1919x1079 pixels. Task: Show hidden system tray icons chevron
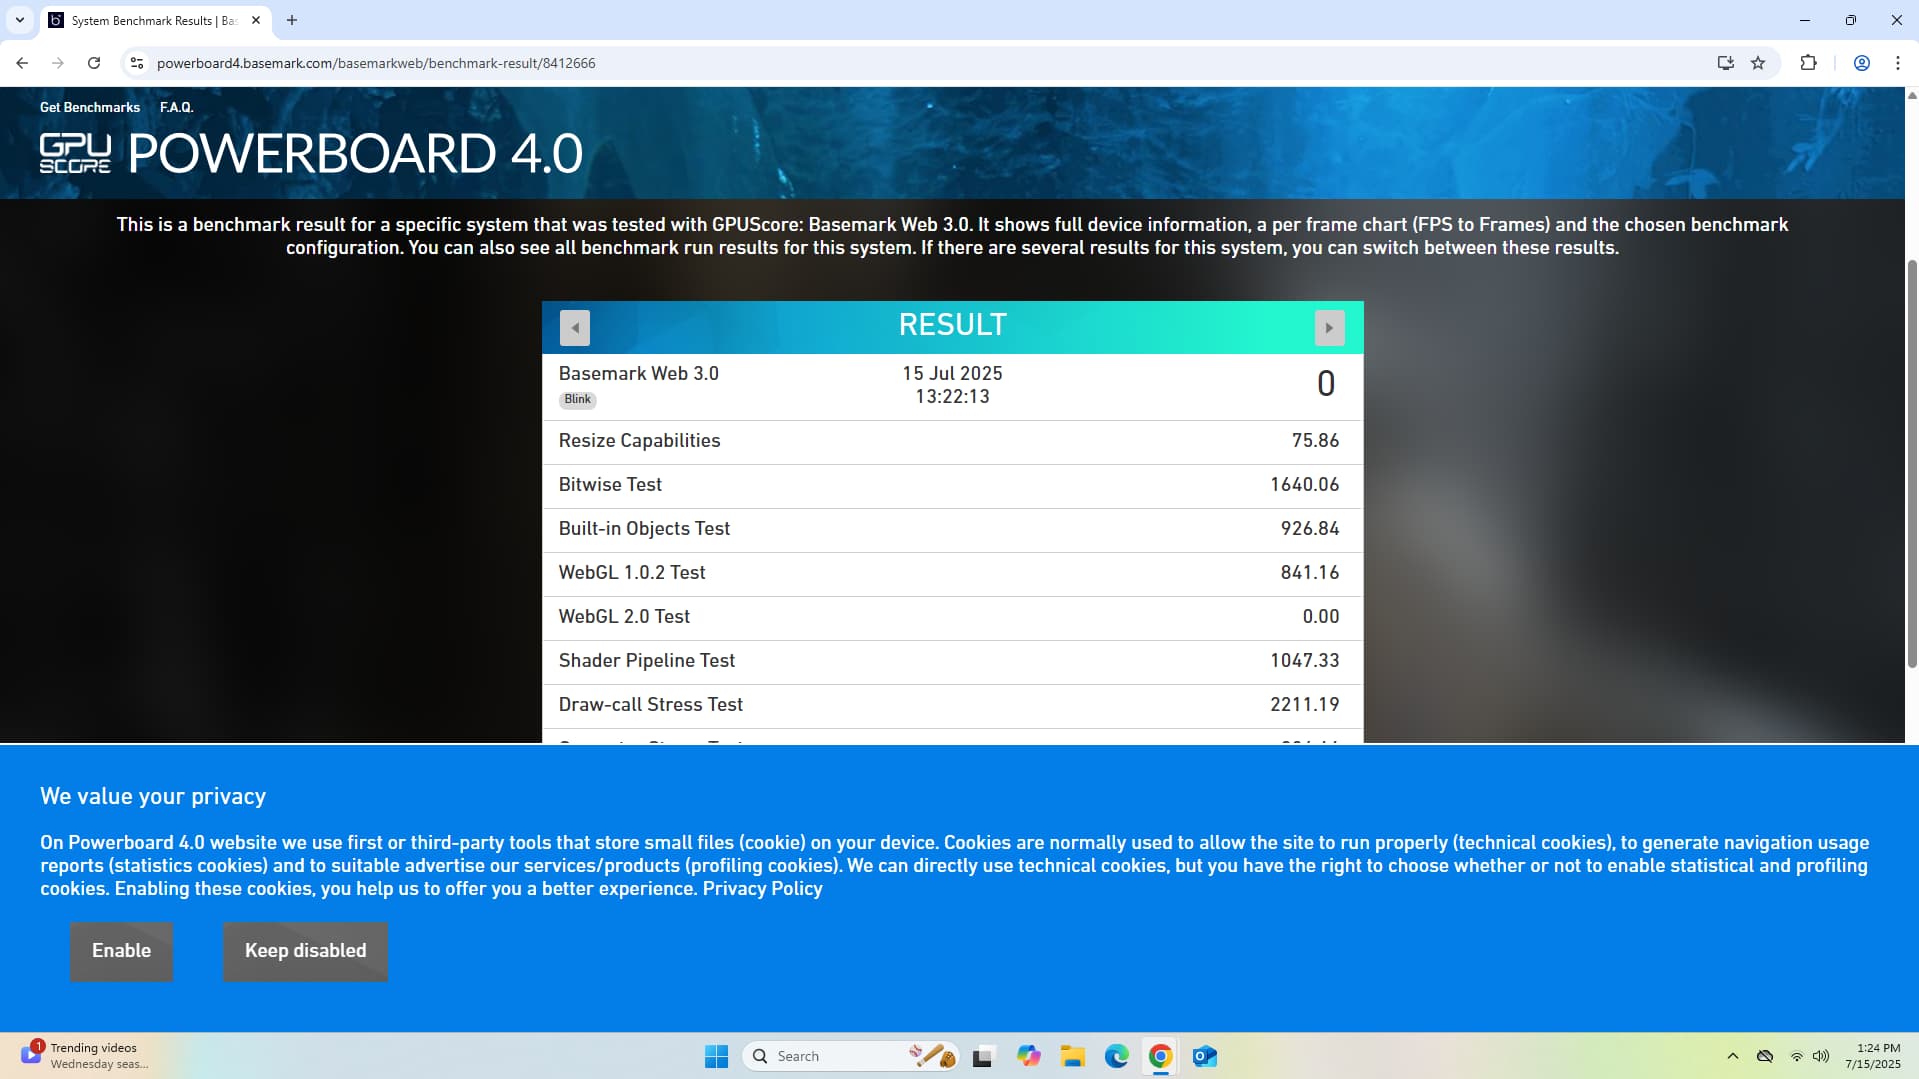[x=1732, y=1056]
